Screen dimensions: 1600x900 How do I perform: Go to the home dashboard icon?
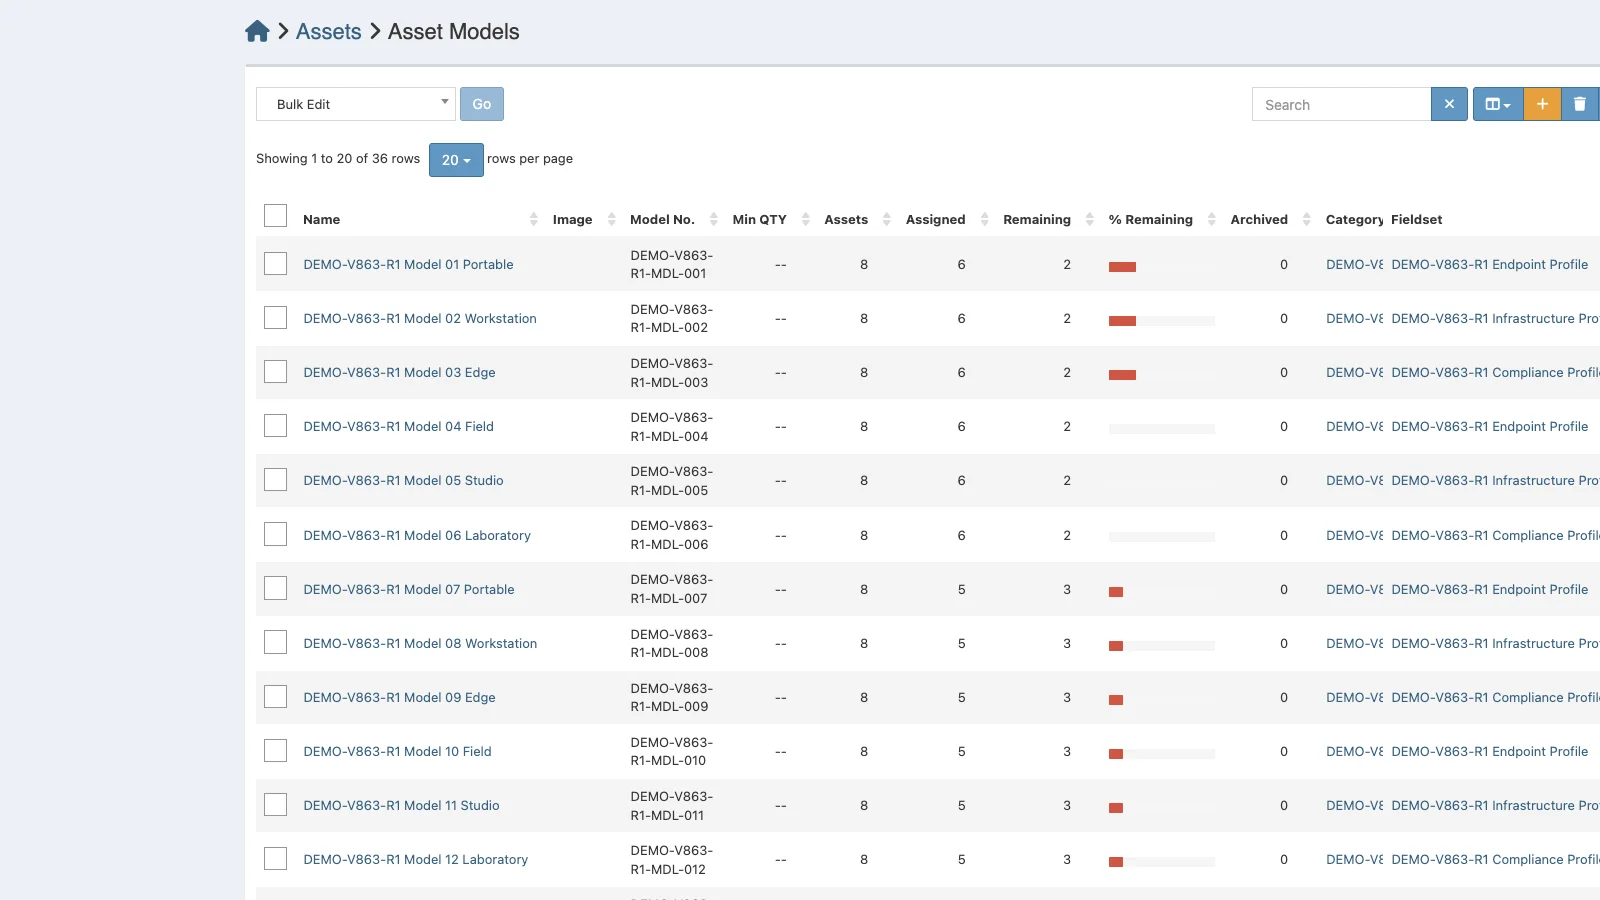257,31
